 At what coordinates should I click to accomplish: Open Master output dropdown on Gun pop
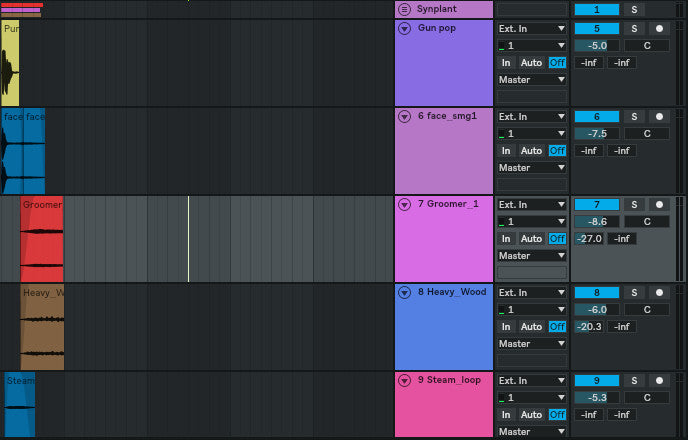pyautogui.click(x=532, y=80)
